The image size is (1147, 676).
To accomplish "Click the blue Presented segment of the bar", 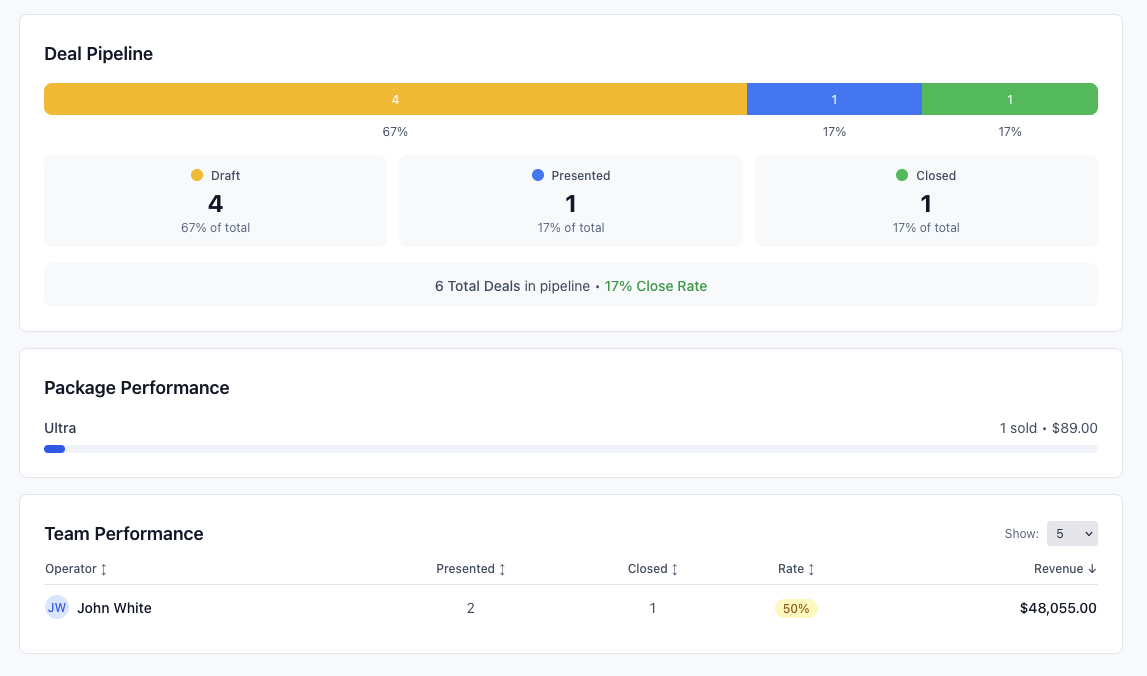I will pos(834,99).
